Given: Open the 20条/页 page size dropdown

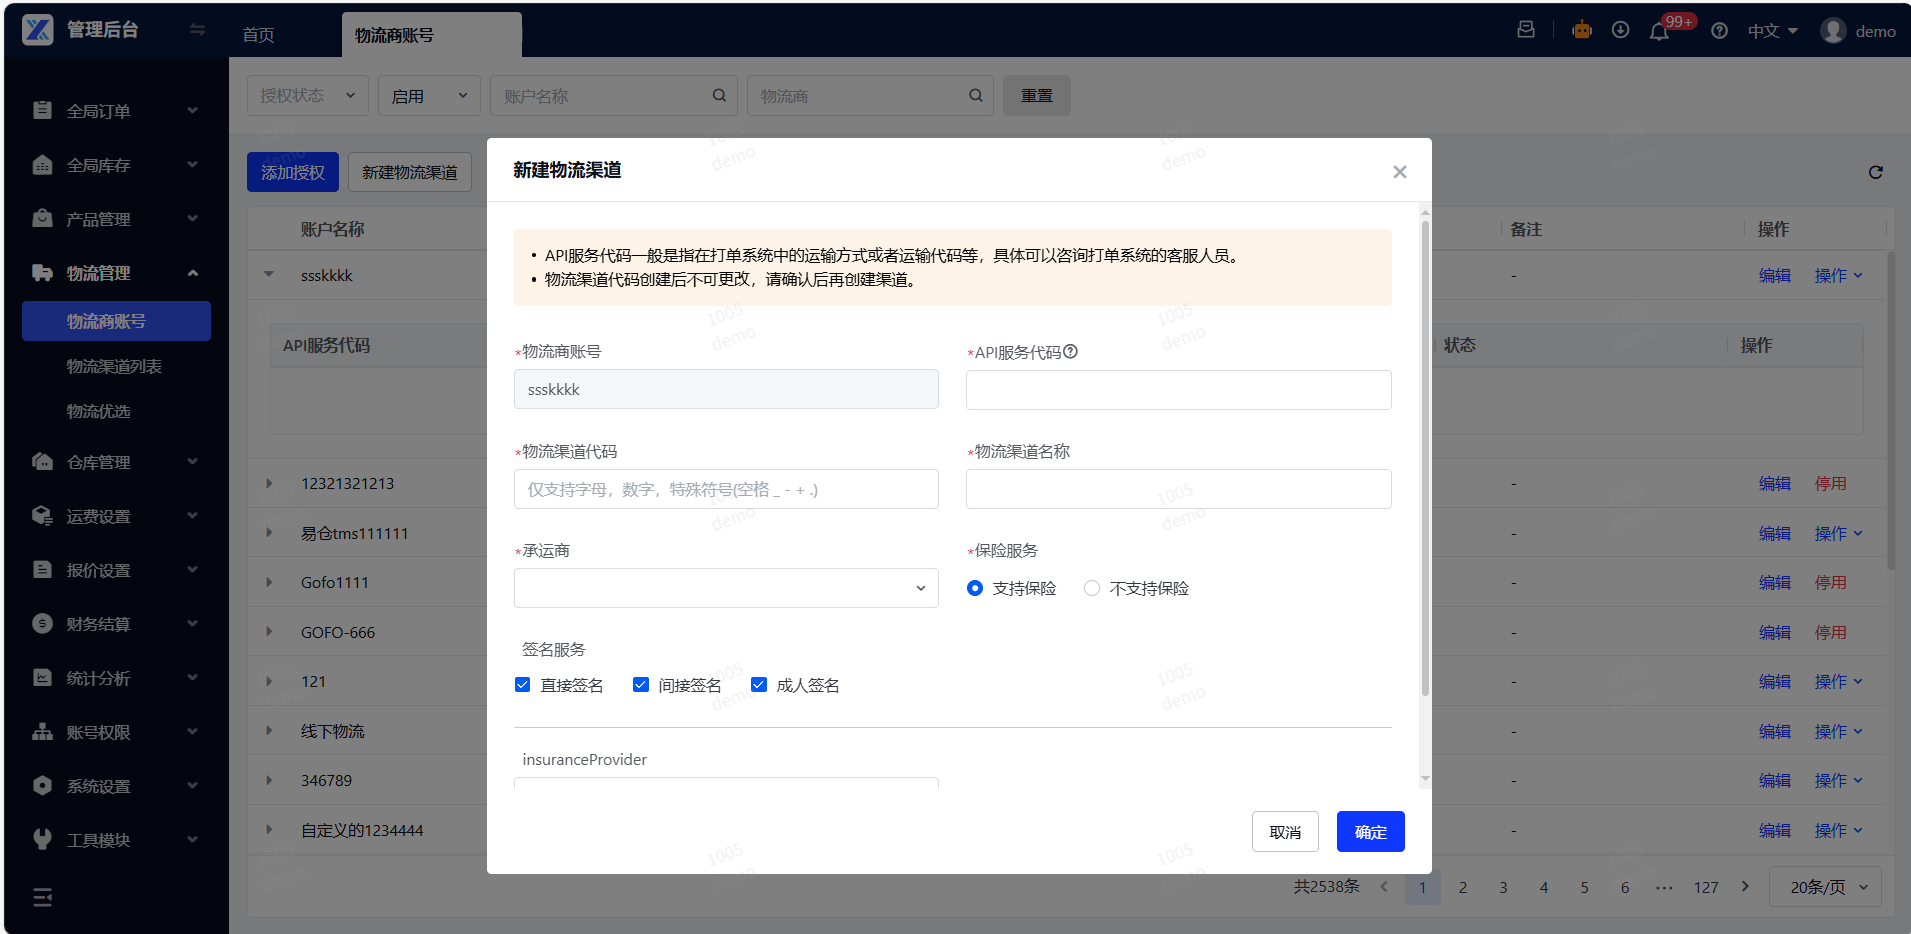Looking at the screenshot, I should coord(1826,887).
